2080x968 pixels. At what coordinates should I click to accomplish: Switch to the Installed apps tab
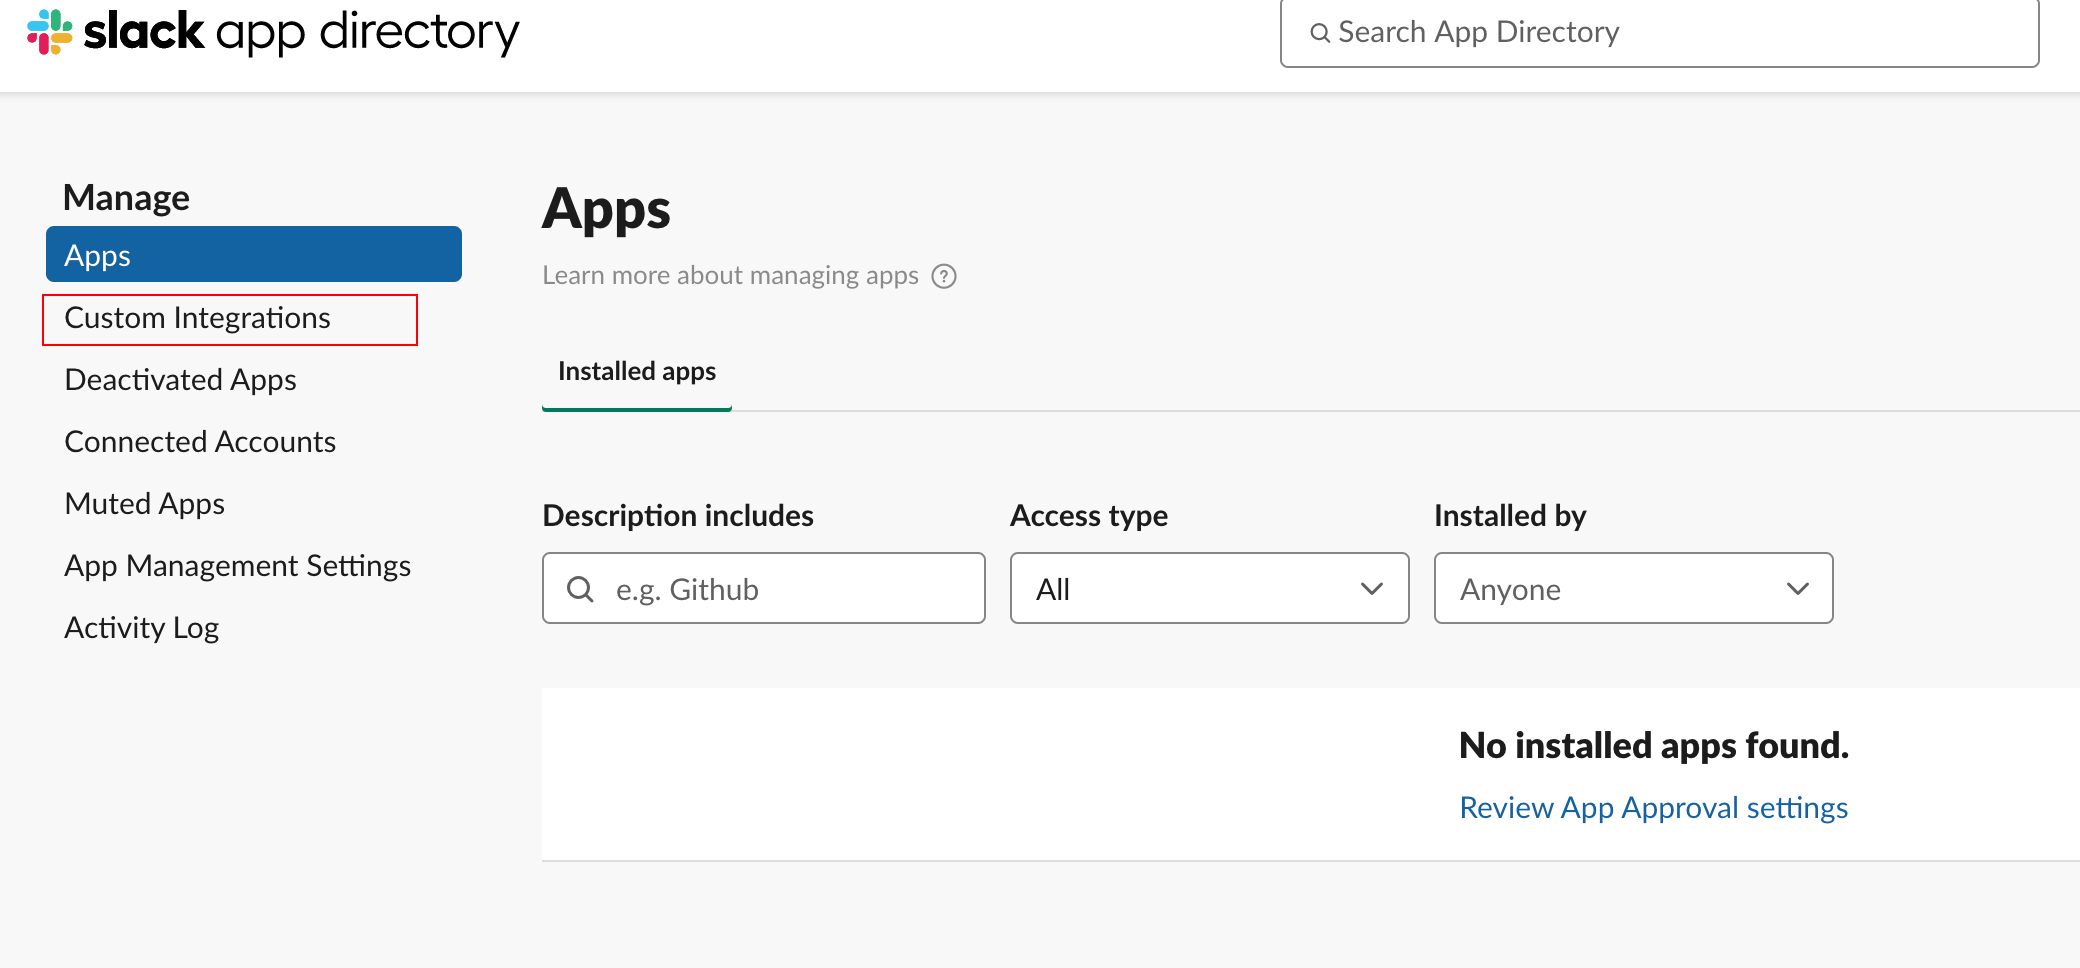tap(637, 372)
